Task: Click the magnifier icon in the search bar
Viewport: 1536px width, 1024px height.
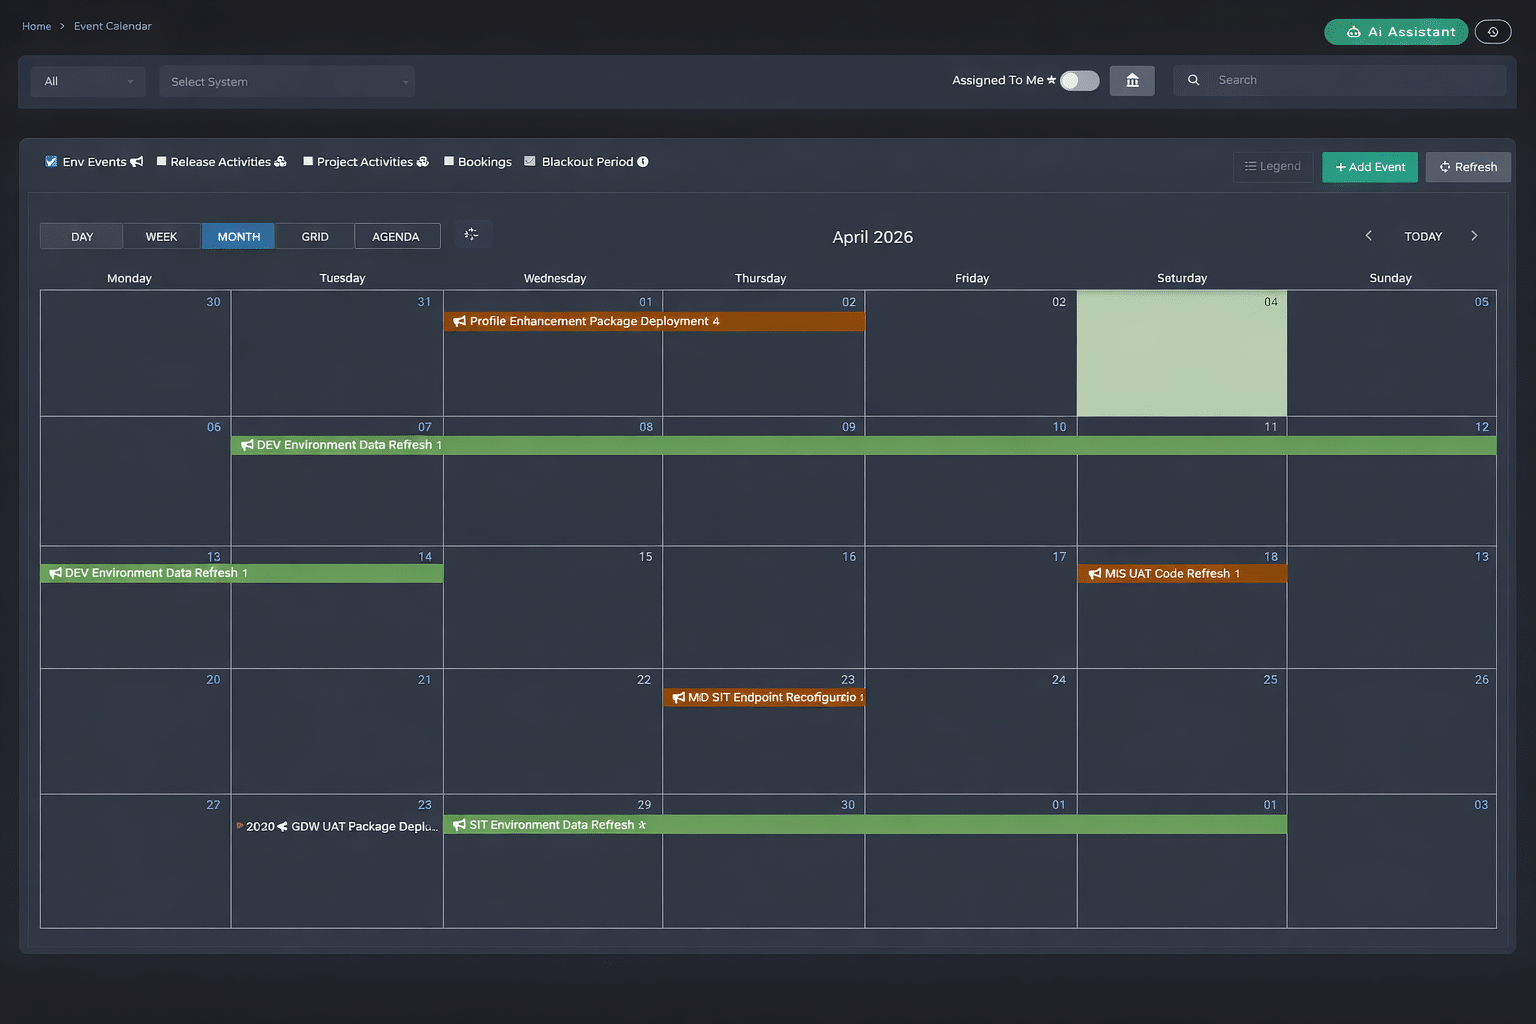Action: 1194,79
